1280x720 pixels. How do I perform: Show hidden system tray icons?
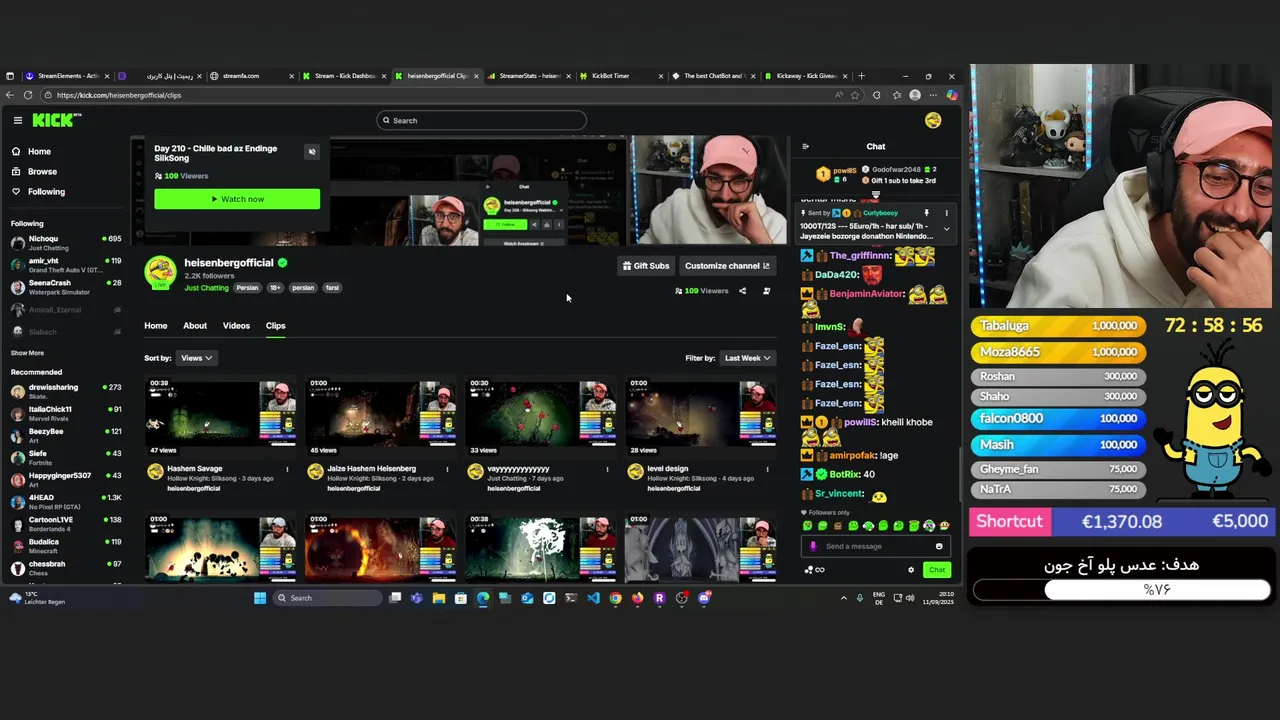coord(843,598)
